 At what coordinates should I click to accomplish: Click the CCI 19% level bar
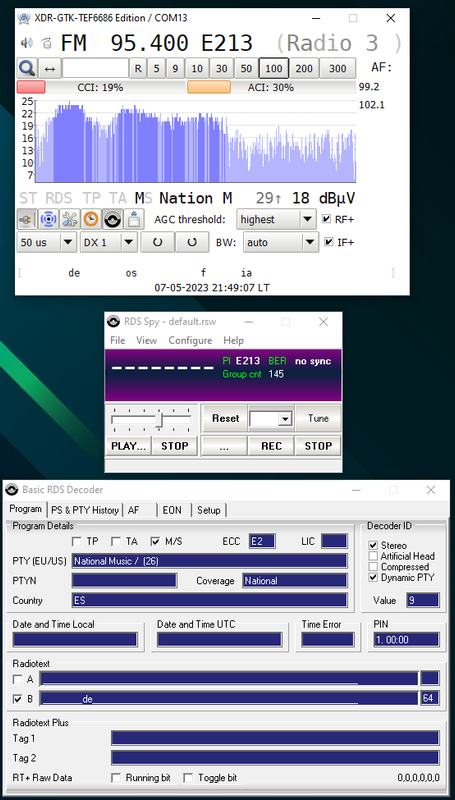coord(100,88)
